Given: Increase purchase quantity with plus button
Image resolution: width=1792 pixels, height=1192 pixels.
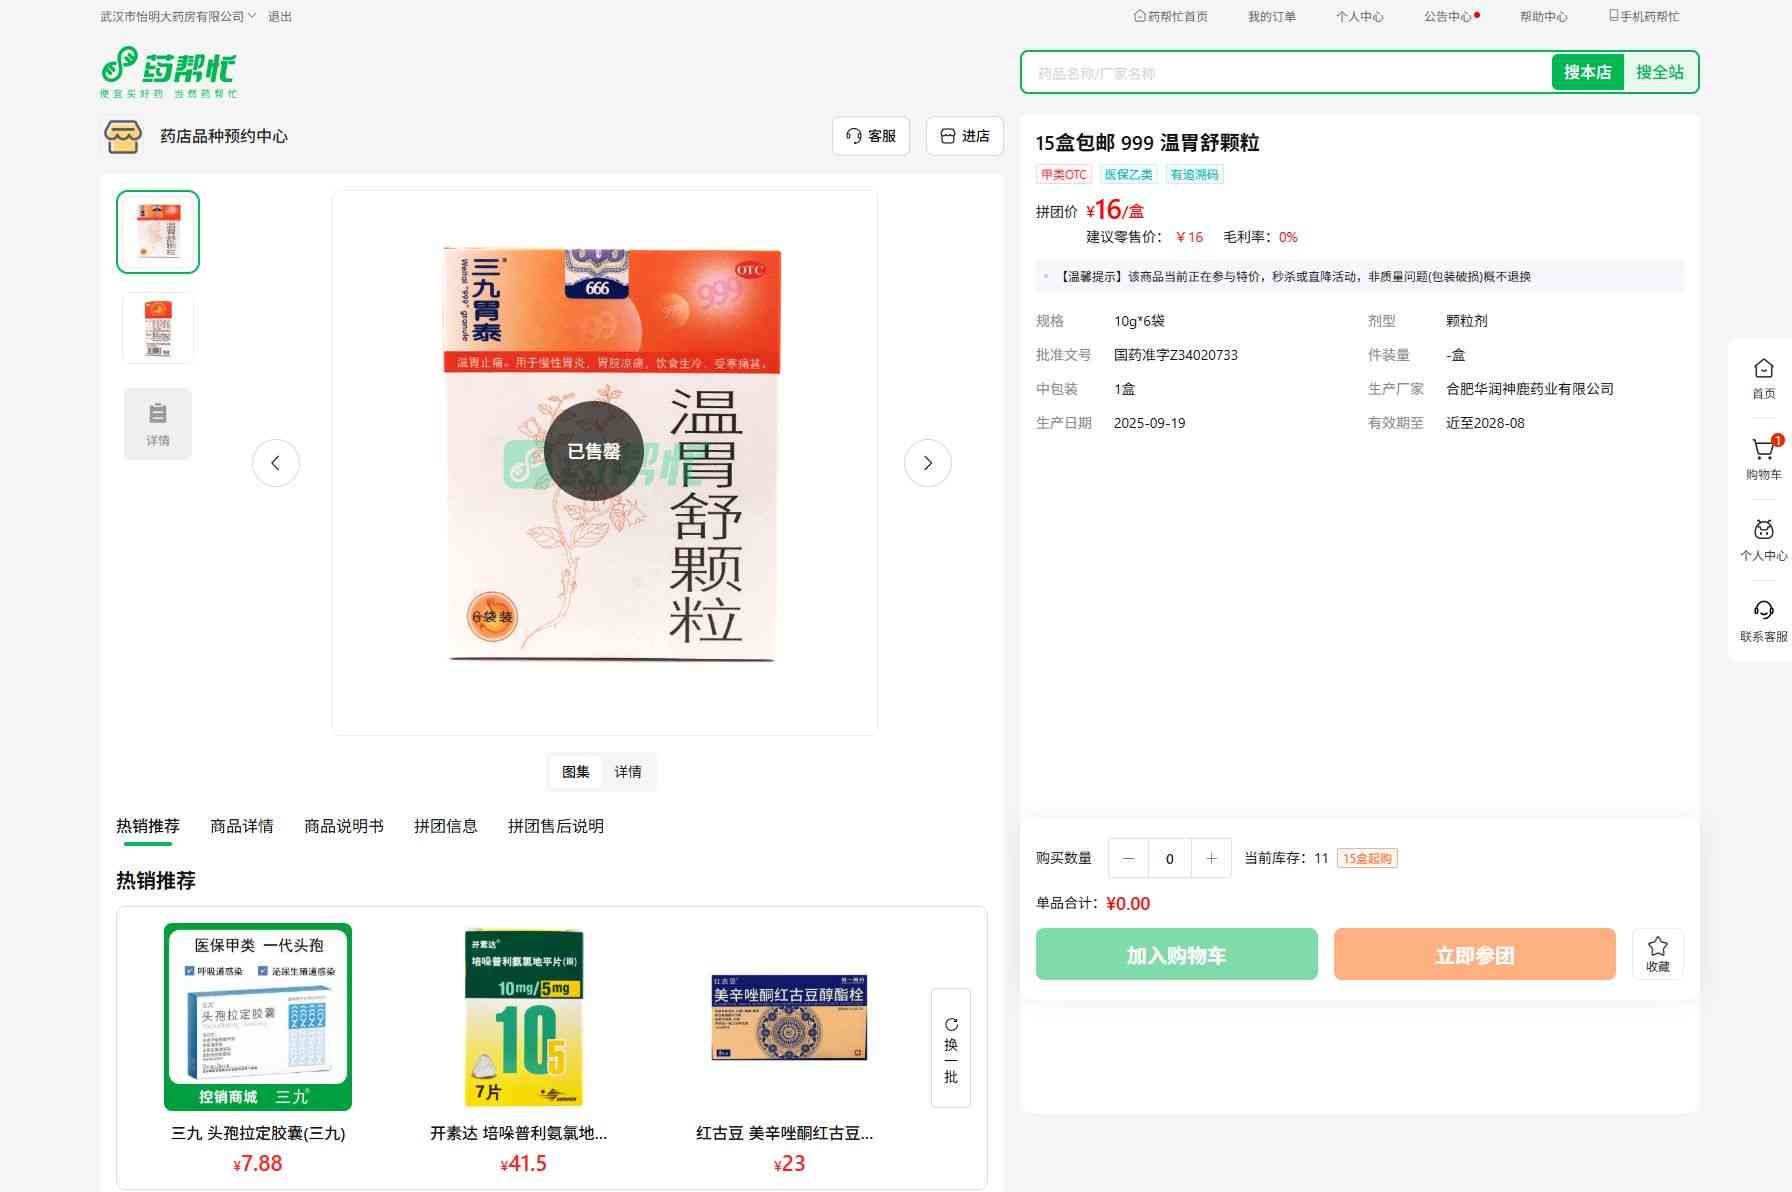Looking at the screenshot, I should coord(1211,858).
